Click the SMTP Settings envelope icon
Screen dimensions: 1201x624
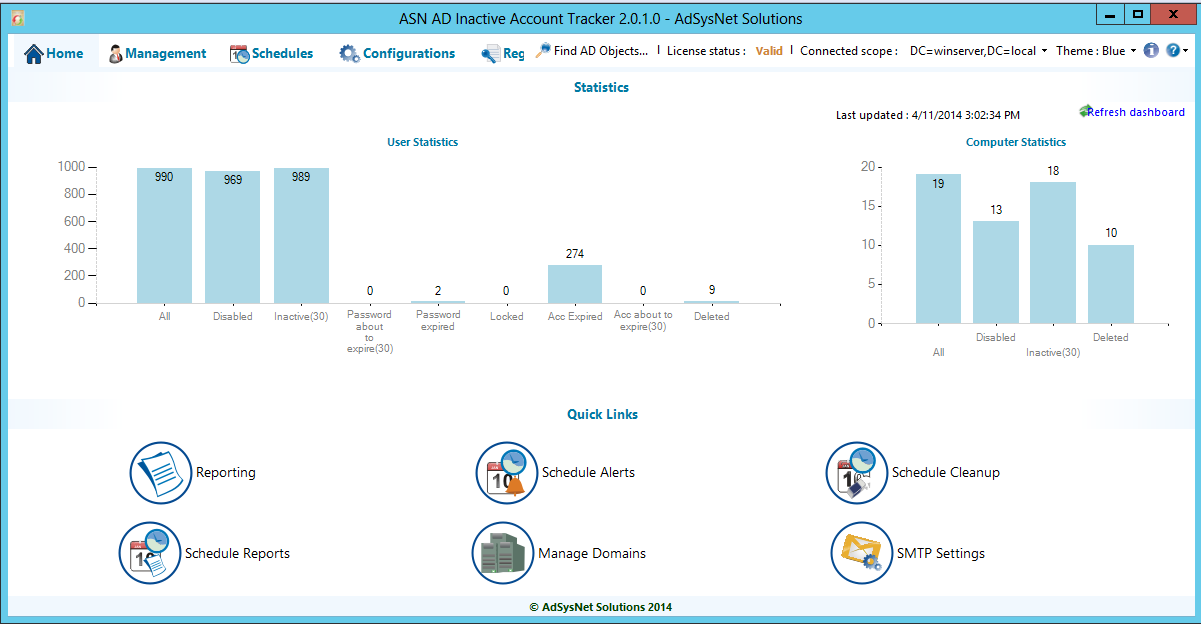point(862,553)
